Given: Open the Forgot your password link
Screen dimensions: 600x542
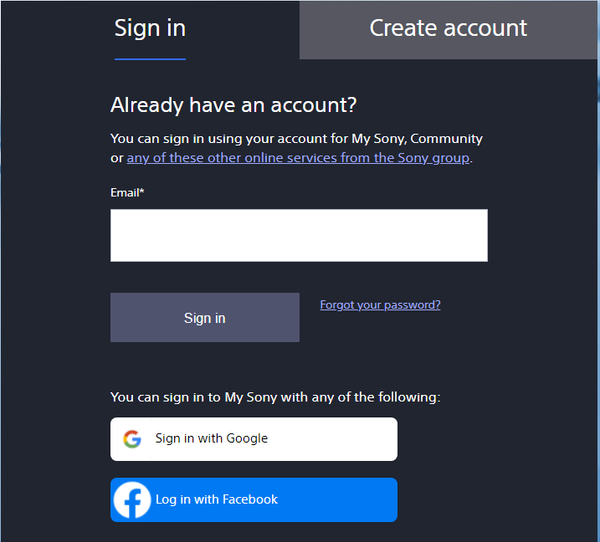Looking at the screenshot, I should [x=380, y=305].
